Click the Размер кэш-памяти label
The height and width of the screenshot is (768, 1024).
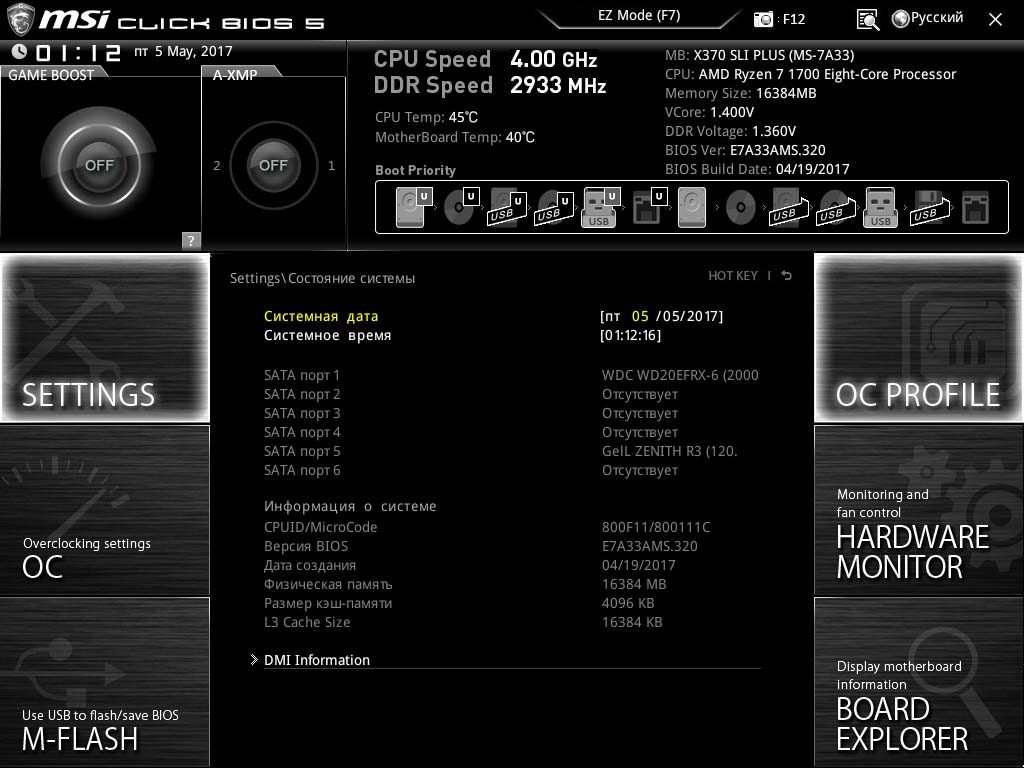(328, 603)
